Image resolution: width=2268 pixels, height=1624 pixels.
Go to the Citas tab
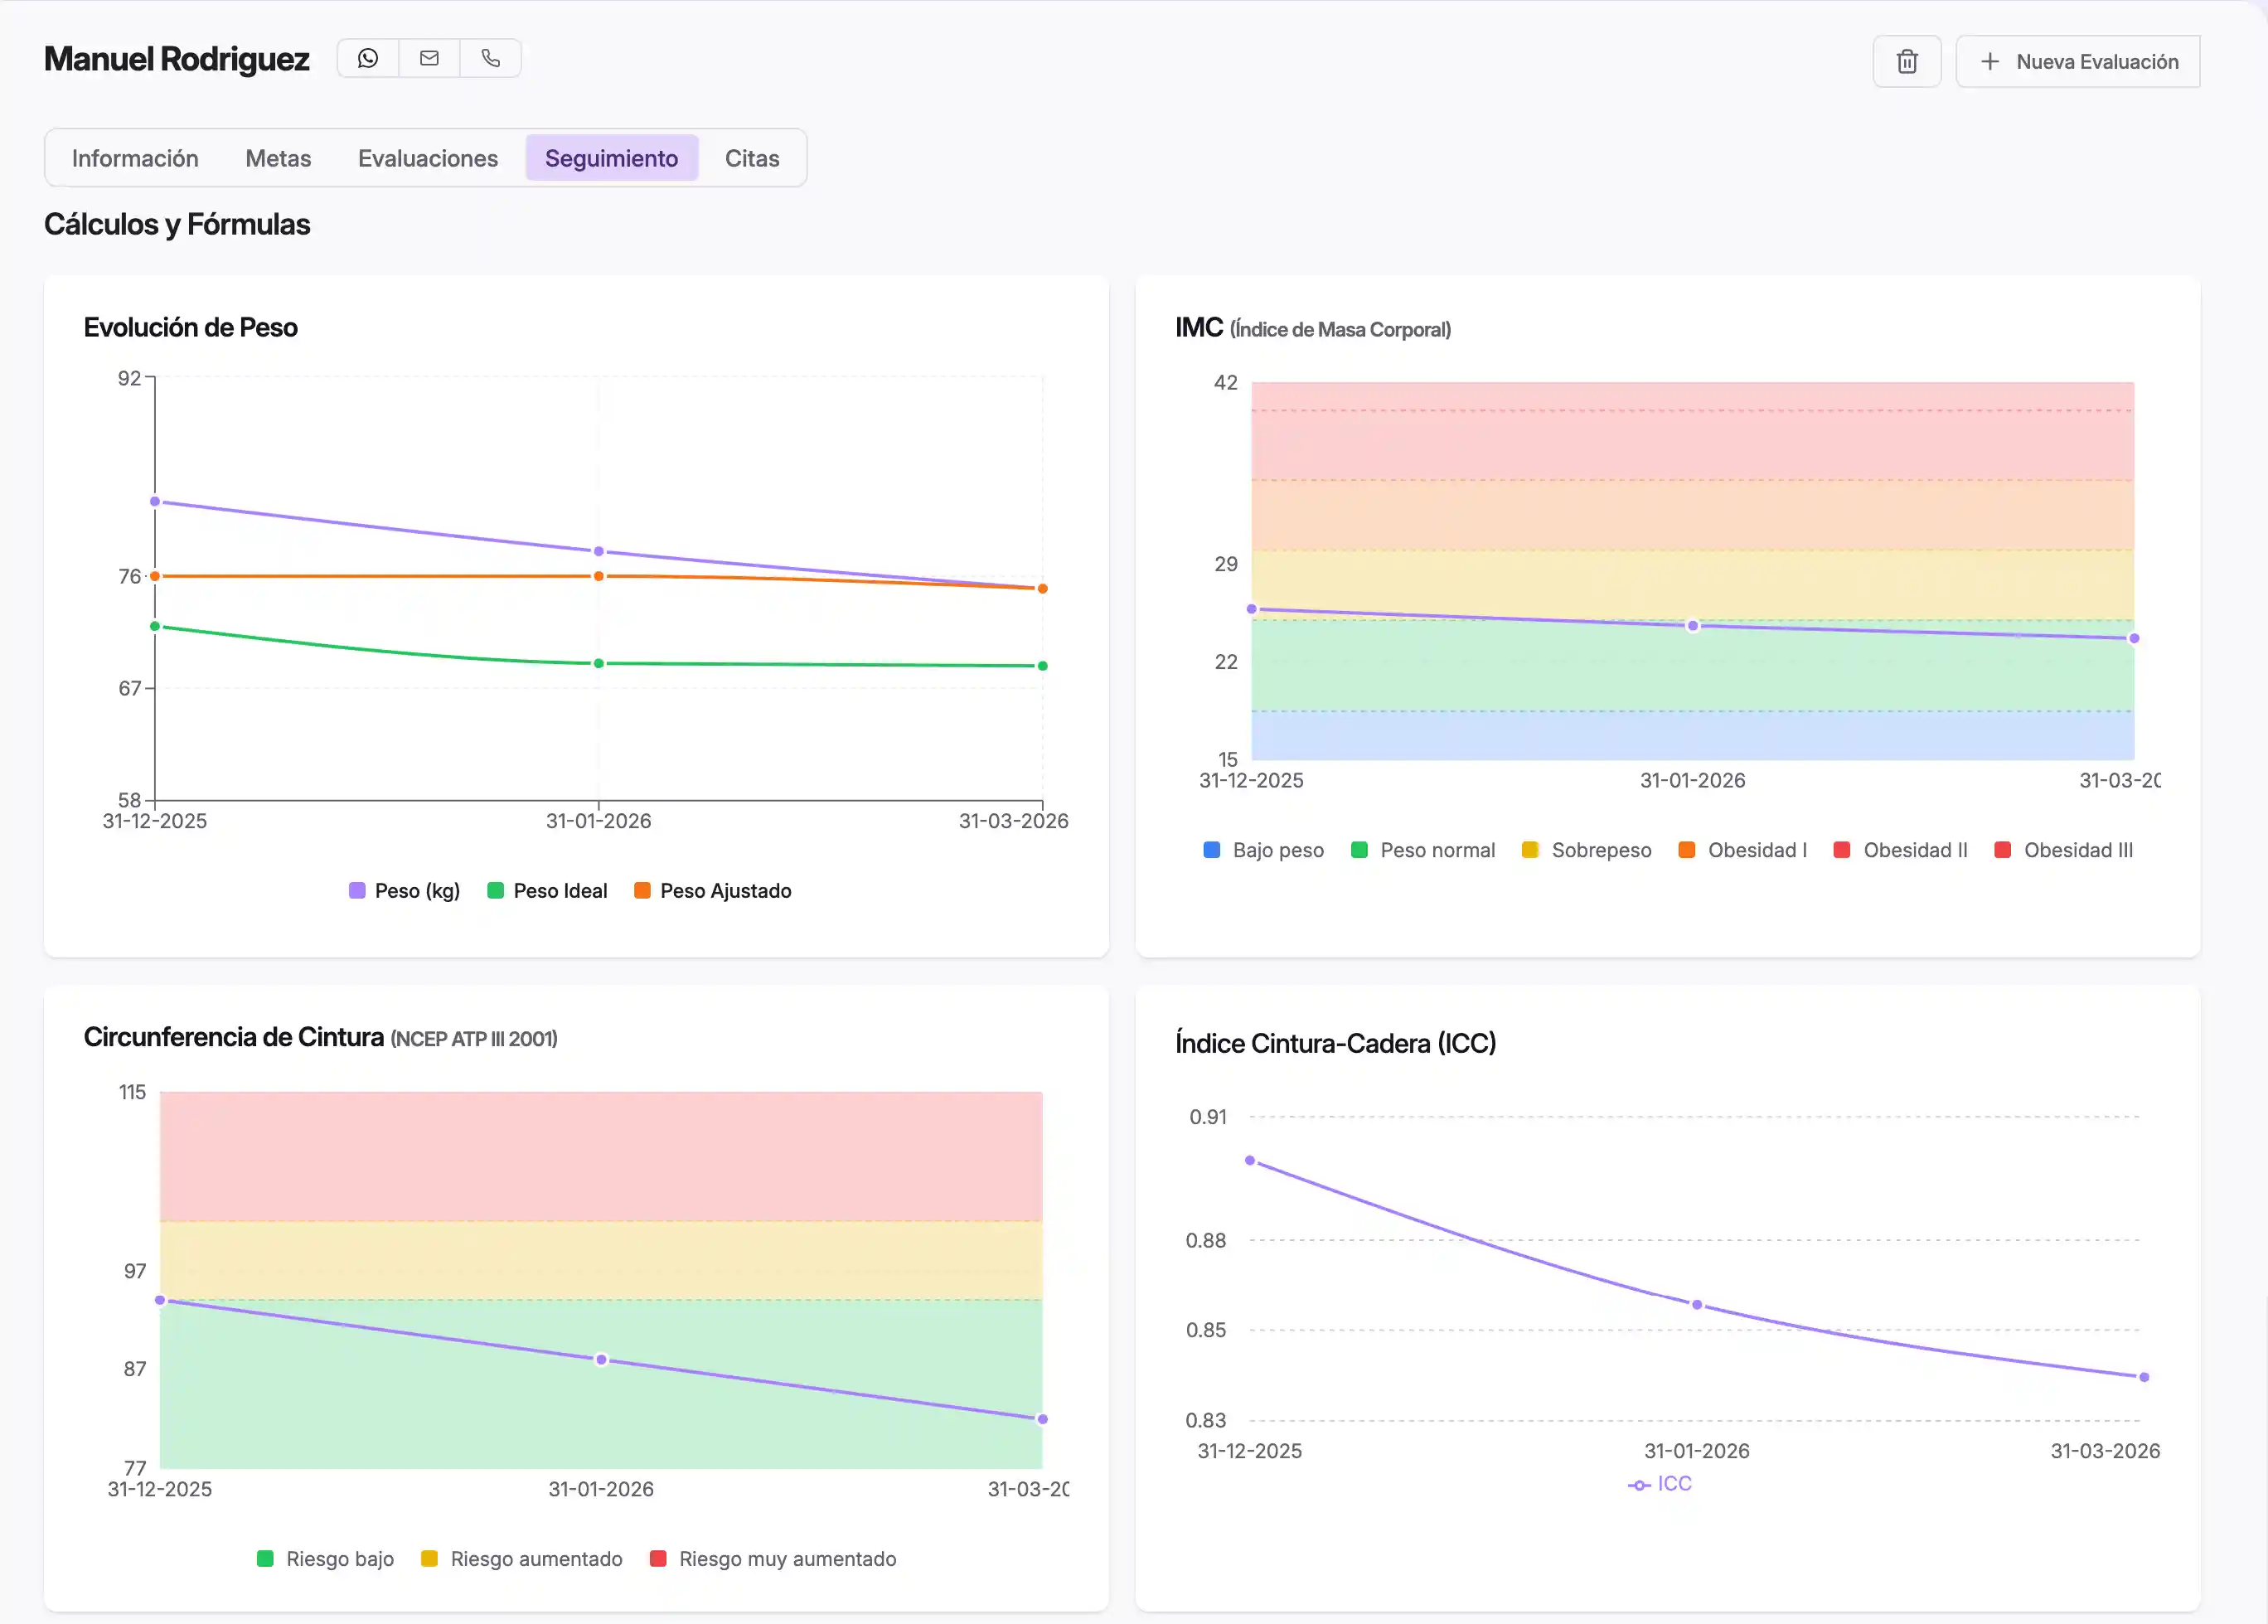[751, 158]
